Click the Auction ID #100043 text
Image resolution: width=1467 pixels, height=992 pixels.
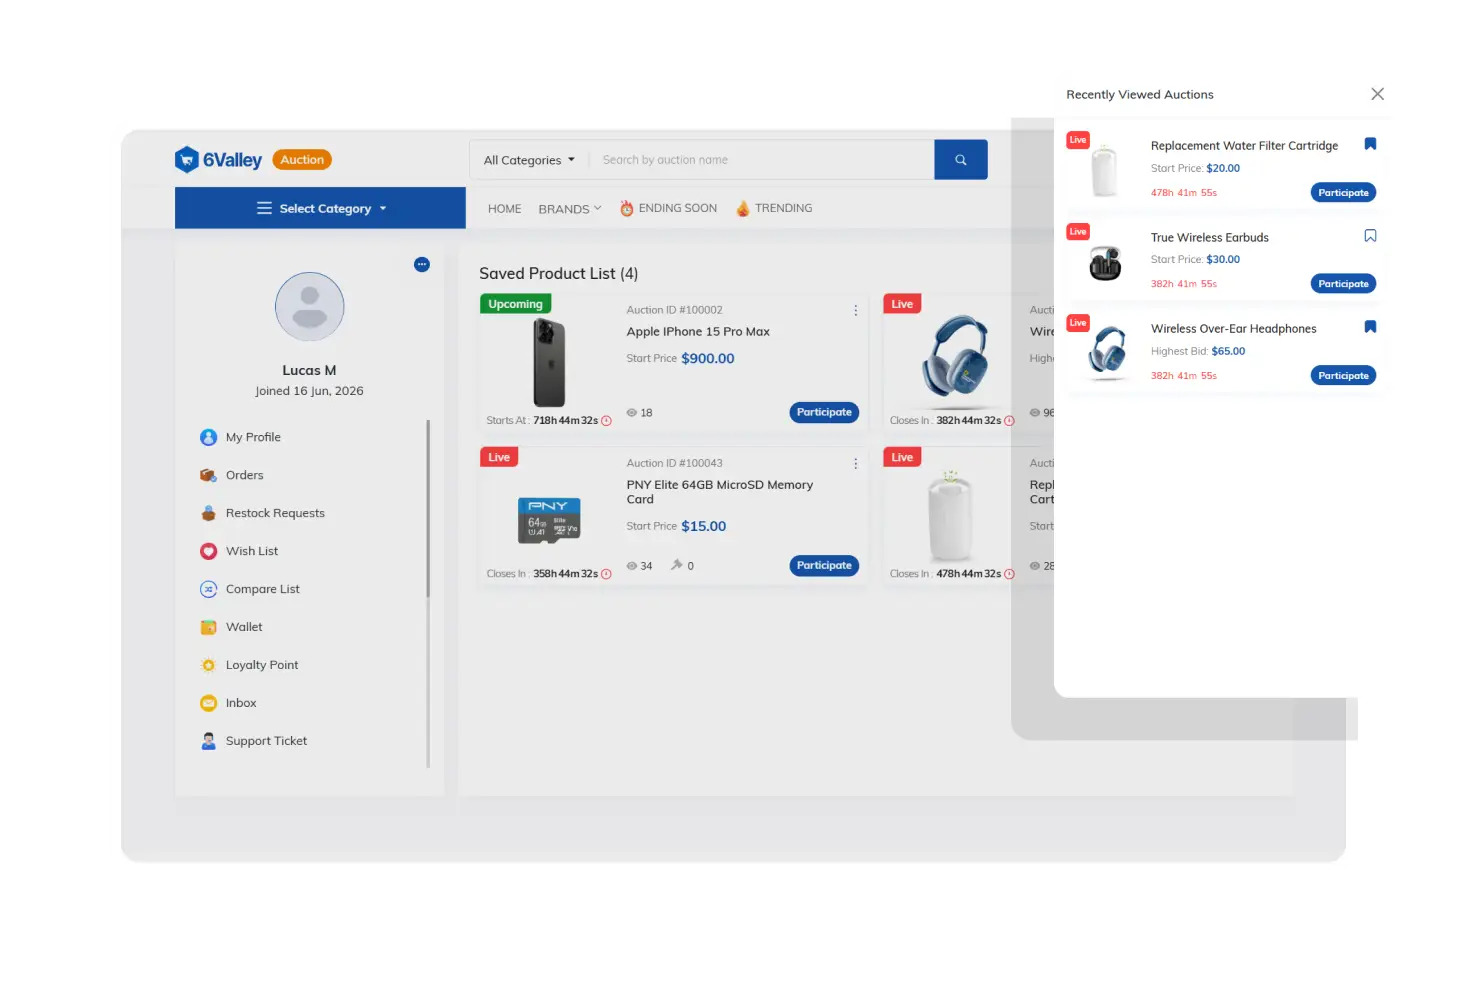tap(675, 464)
